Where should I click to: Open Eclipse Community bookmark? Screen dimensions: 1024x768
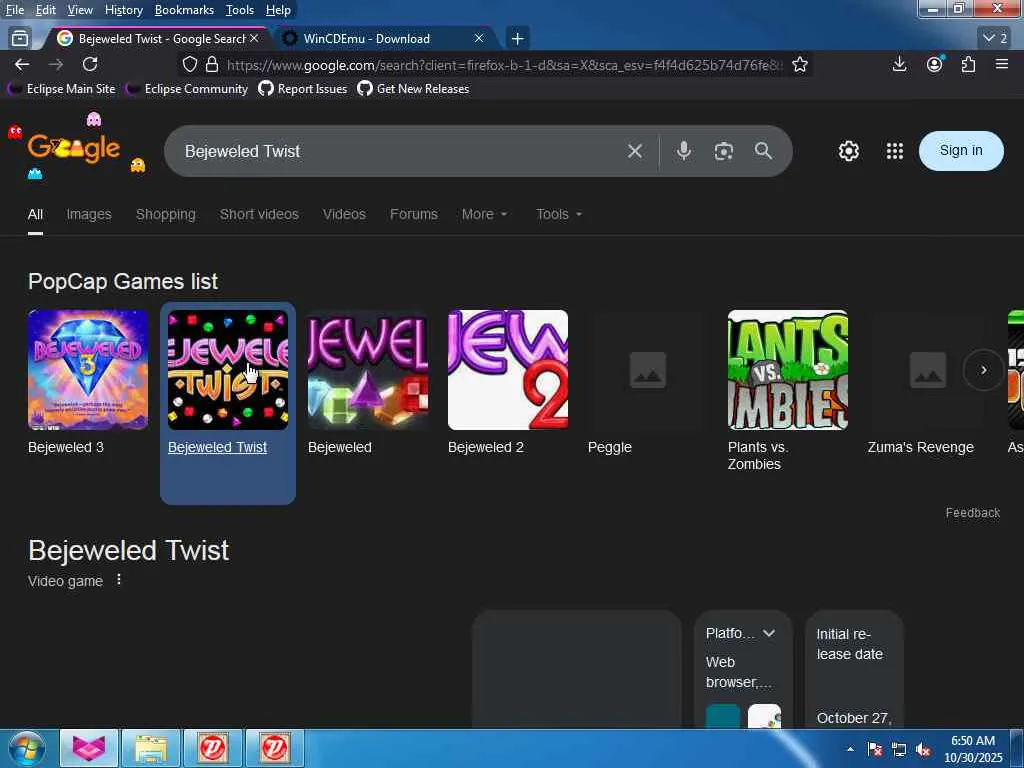tap(187, 89)
